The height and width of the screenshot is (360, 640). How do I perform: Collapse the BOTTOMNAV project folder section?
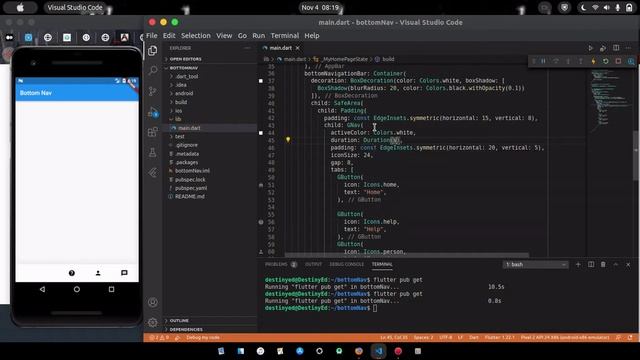[x=210, y=68]
